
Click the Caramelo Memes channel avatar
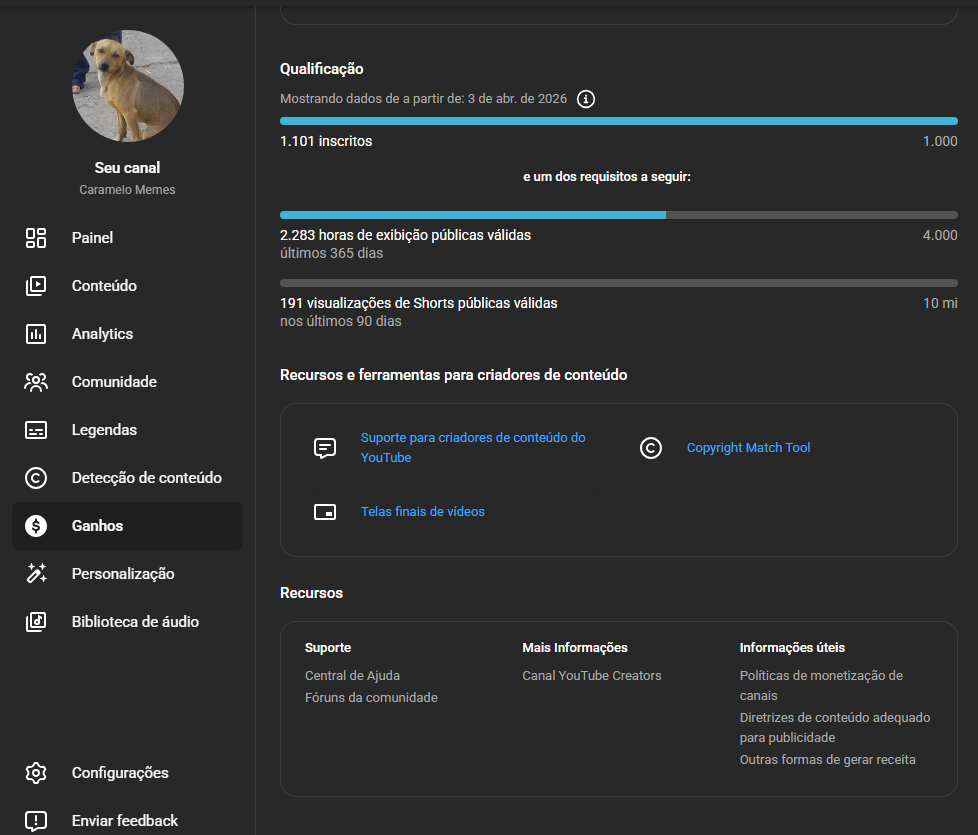click(x=127, y=85)
